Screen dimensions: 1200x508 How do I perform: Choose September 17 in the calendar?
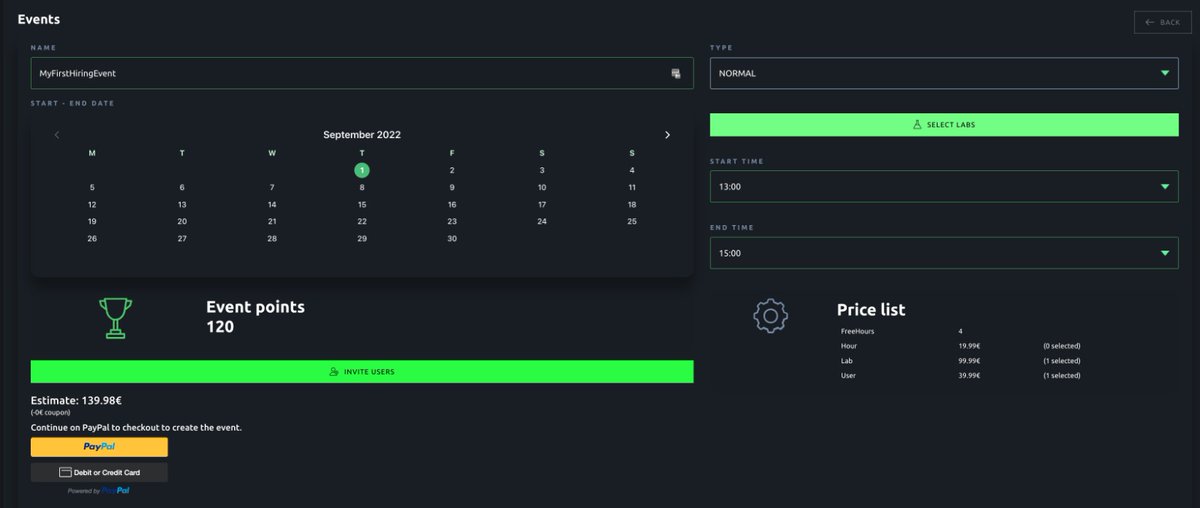(542, 204)
